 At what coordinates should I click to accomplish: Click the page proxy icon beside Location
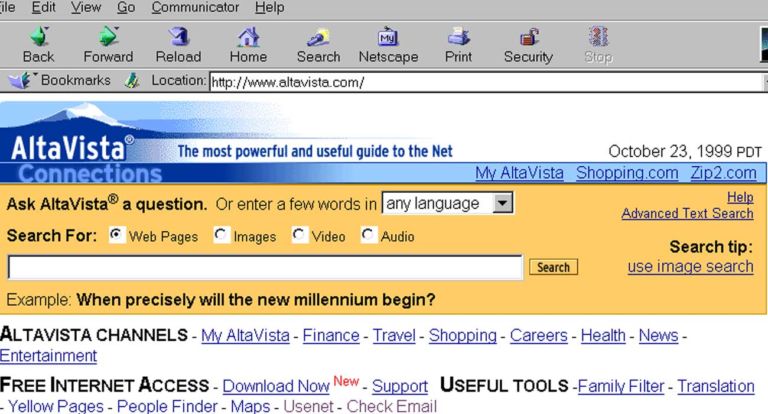(132, 80)
